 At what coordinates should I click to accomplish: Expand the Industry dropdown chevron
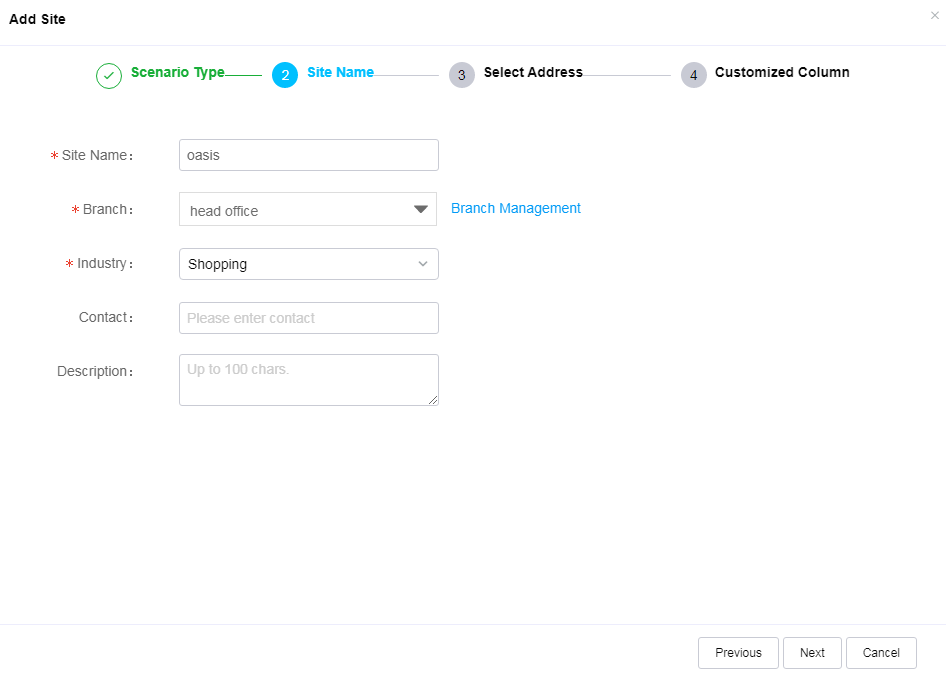423,264
